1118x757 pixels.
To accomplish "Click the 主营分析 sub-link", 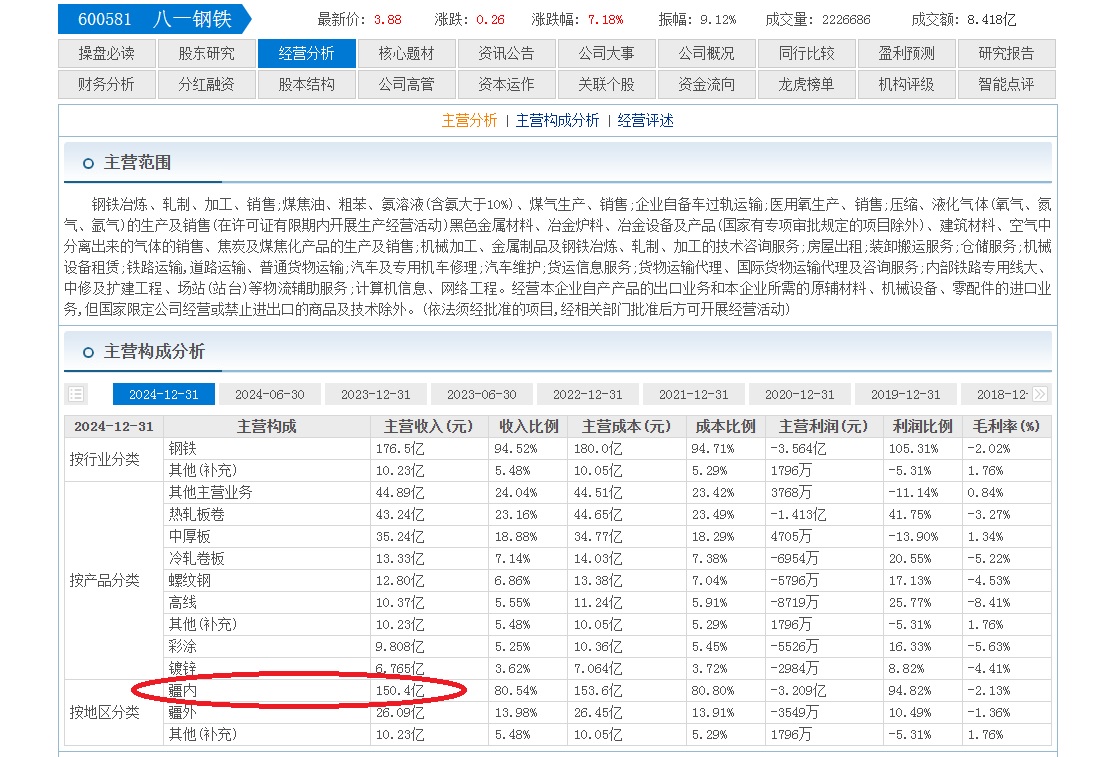I will (469, 120).
